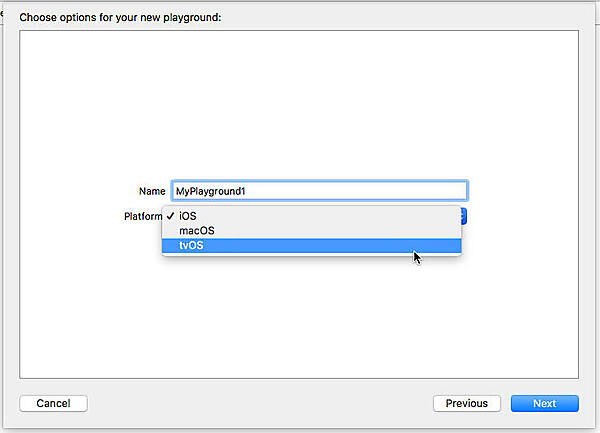600x433 pixels.
Task: Choose macOS in the Platform menu
Action: click(x=196, y=230)
